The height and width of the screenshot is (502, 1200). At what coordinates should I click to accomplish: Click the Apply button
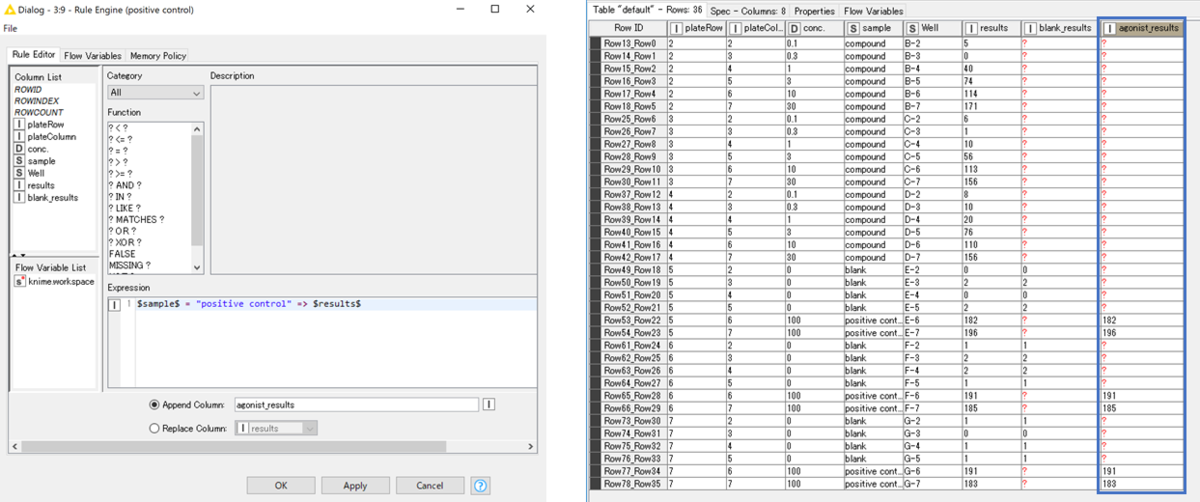[355, 485]
